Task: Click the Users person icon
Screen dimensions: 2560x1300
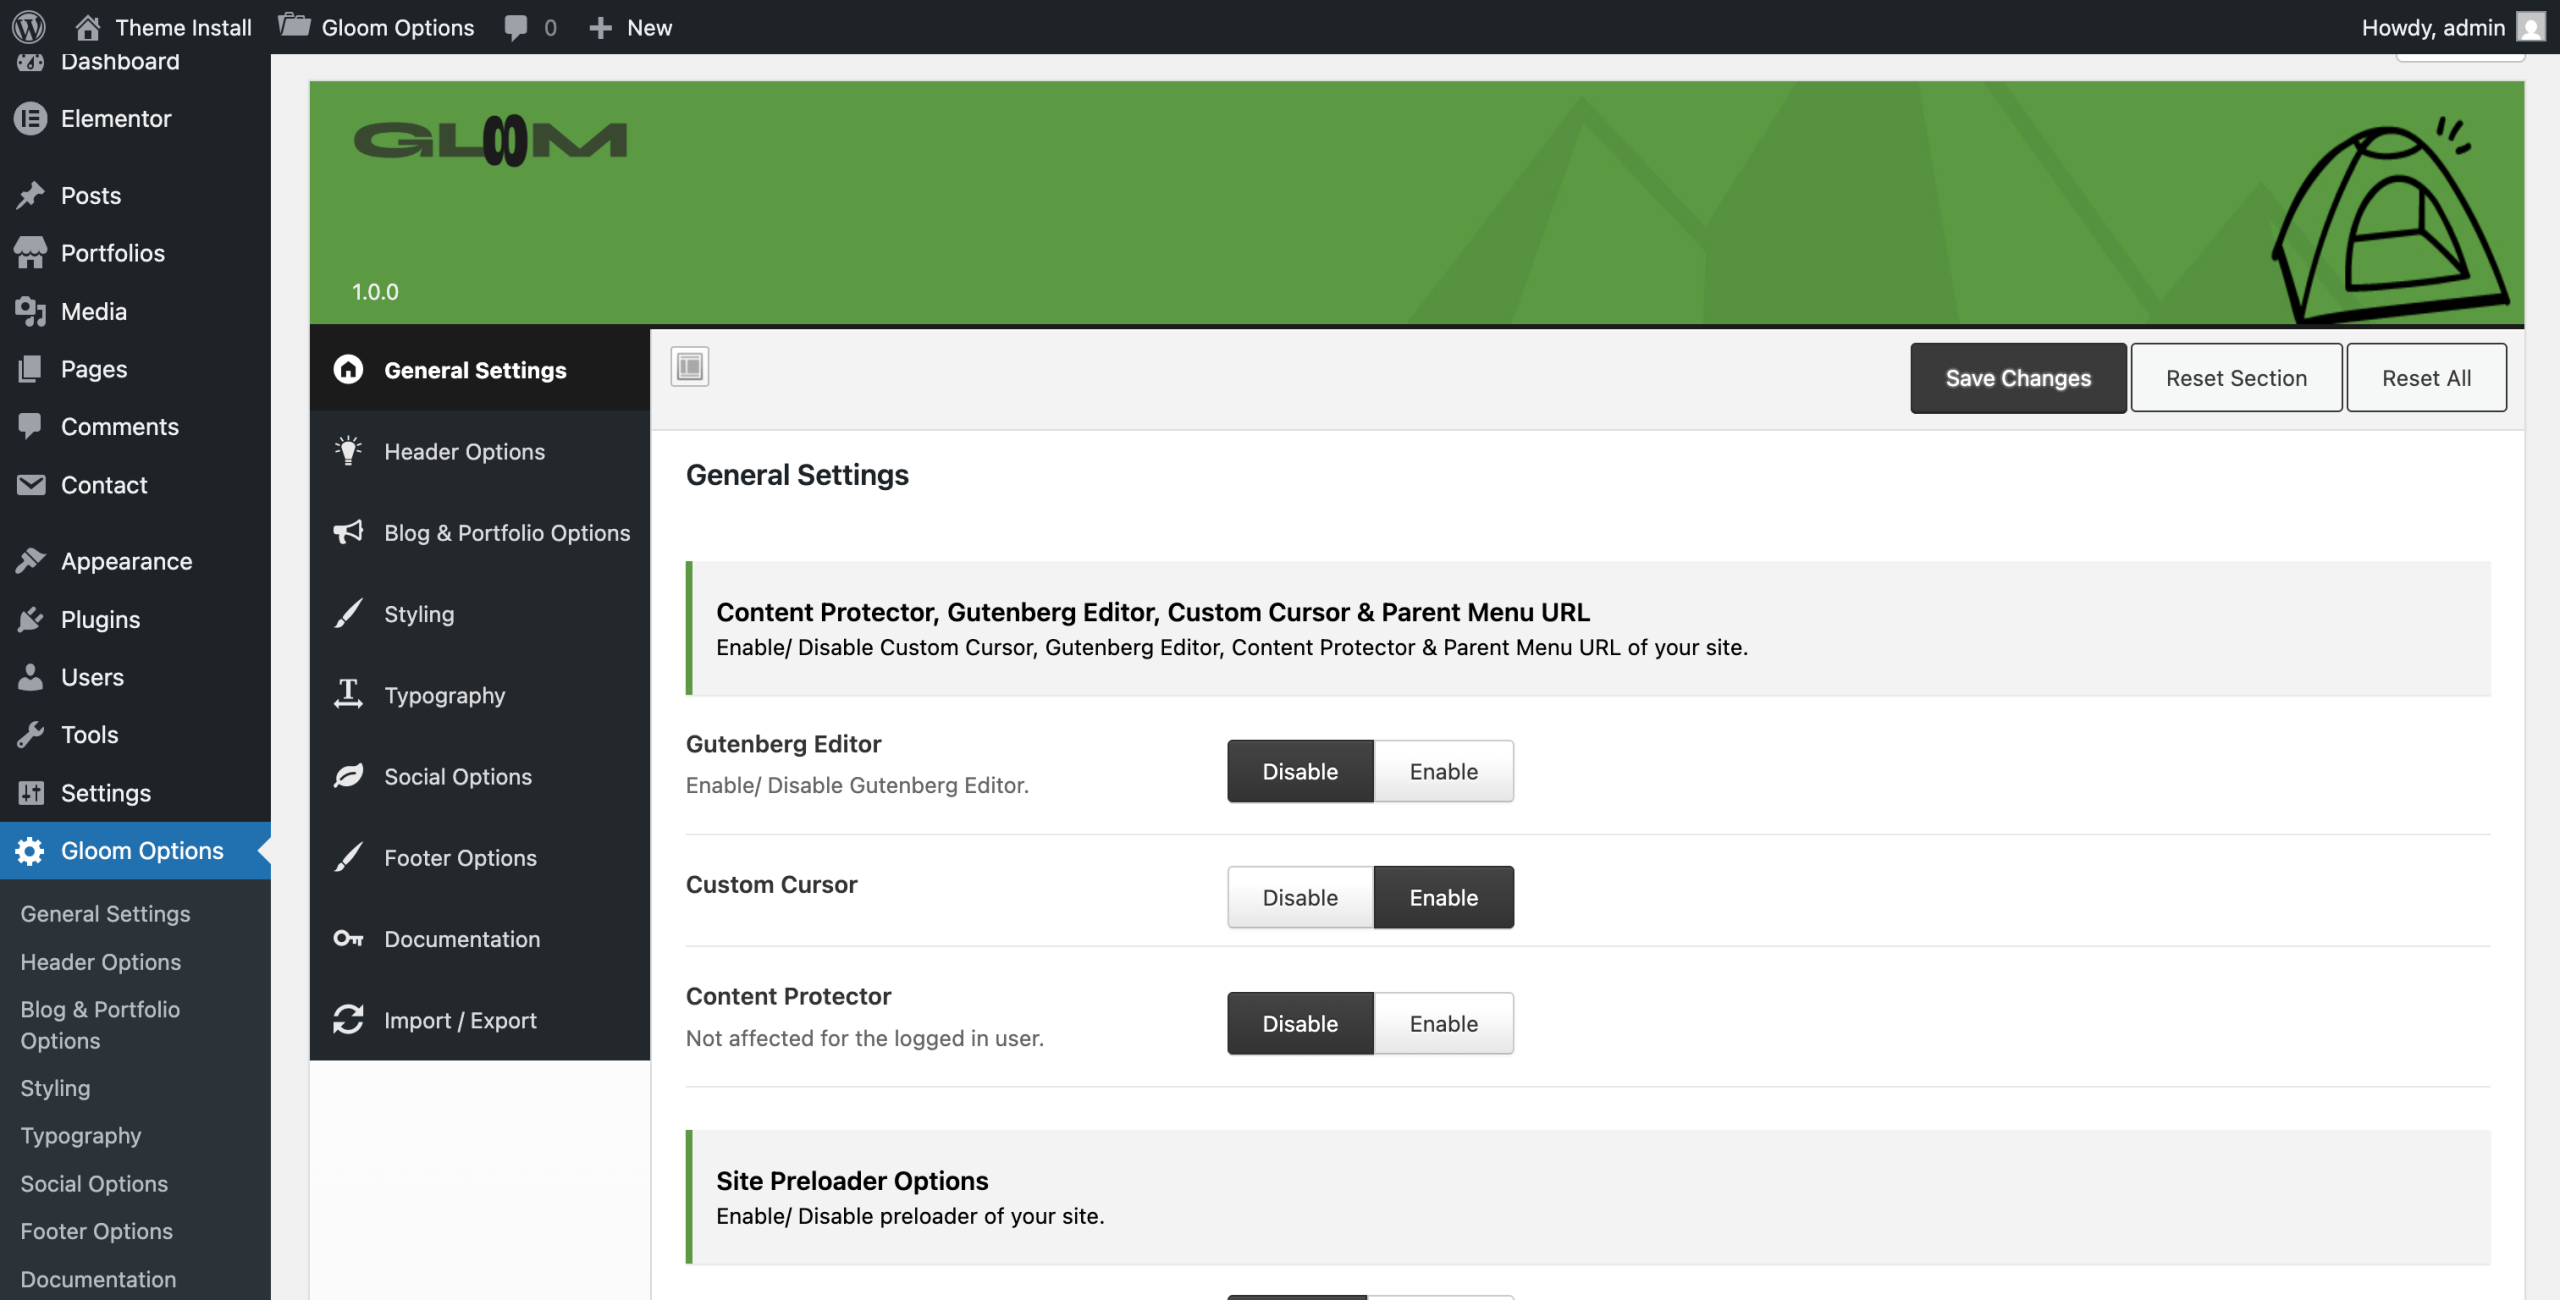Action: click(x=31, y=677)
